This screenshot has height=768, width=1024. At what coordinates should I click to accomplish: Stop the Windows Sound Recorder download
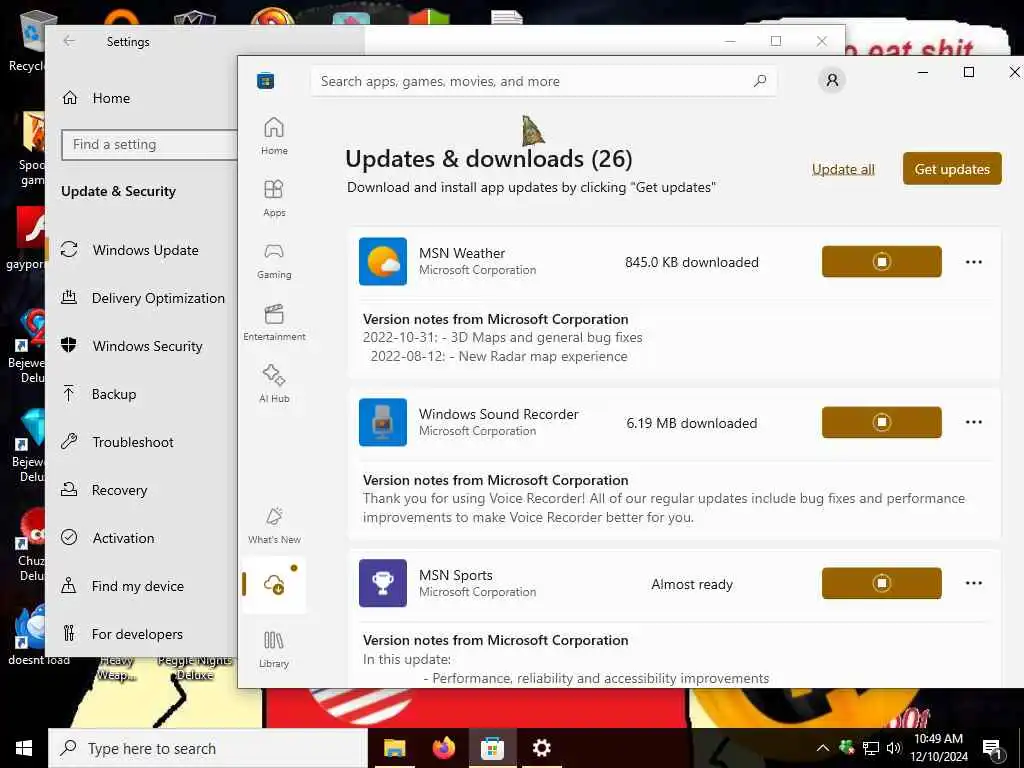click(x=882, y=422)
